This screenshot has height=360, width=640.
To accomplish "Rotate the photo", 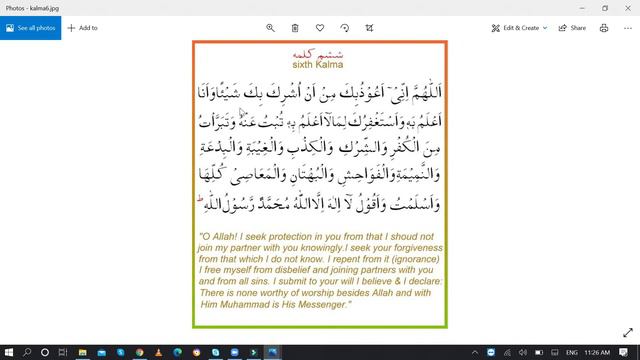I will 344,28.
